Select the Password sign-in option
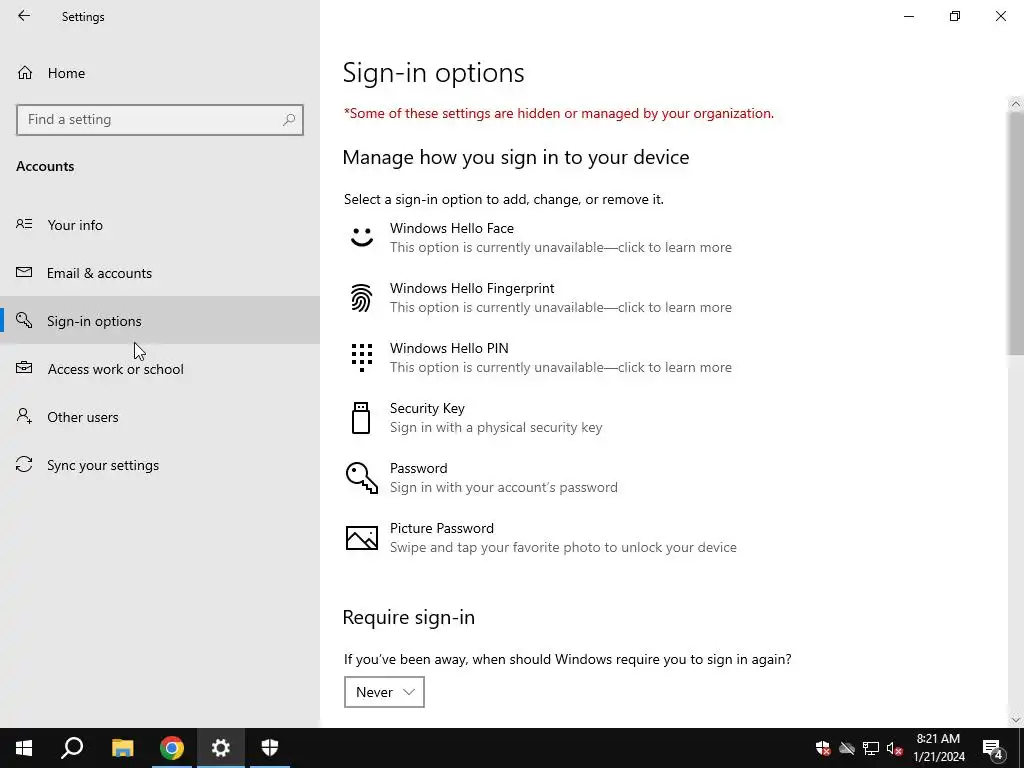Viewport: 1024px width, 768px height. 539,478
